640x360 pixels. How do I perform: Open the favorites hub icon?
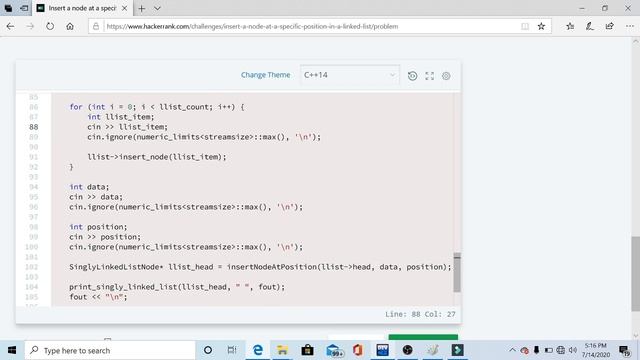click(x=570, y=27)
